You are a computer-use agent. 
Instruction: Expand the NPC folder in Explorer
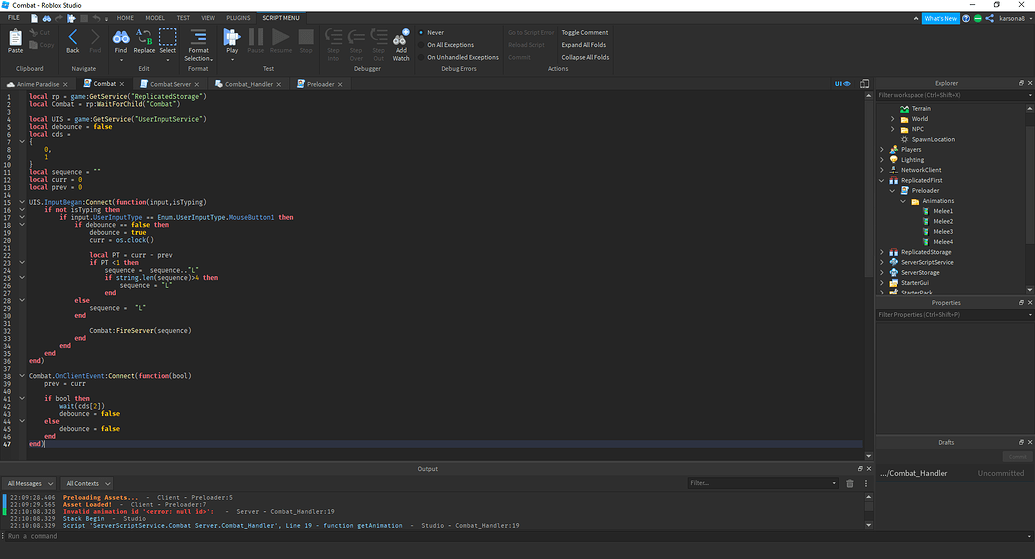892,129
